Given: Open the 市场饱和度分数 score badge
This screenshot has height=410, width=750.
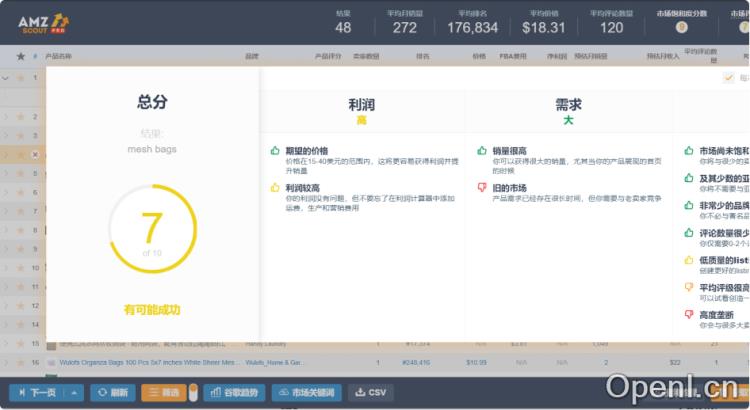Looking at the screenshot, I should 682,28.
